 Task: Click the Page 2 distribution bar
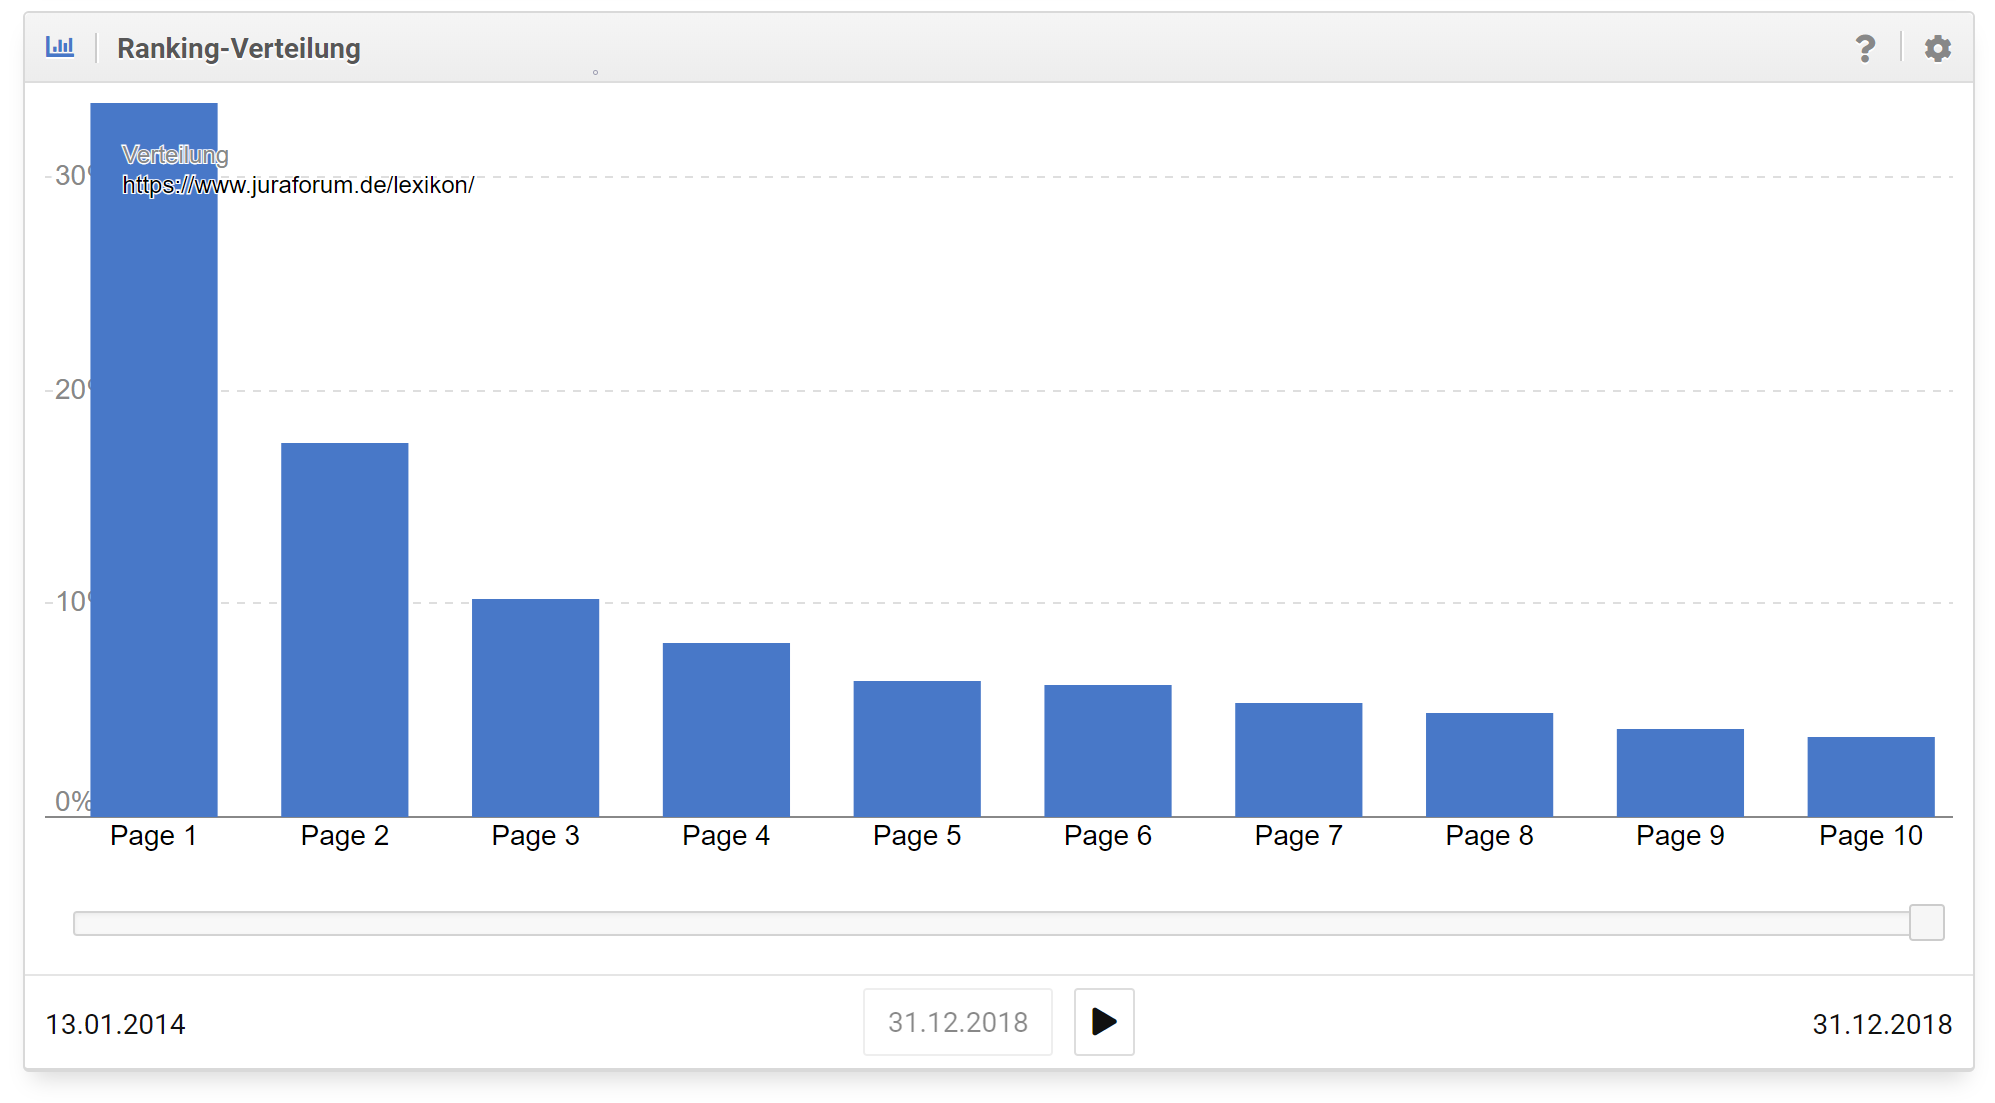tap(344, 630)
